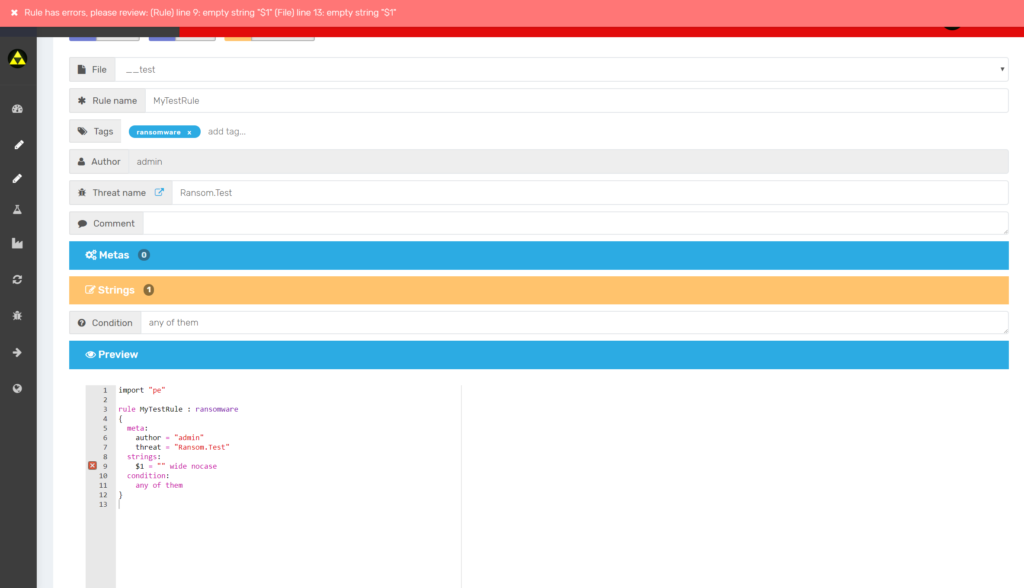Open the flask lab icon in sidebar
Screen dimensions: 1024x588
pyautogui.click(x=16, y=209)
